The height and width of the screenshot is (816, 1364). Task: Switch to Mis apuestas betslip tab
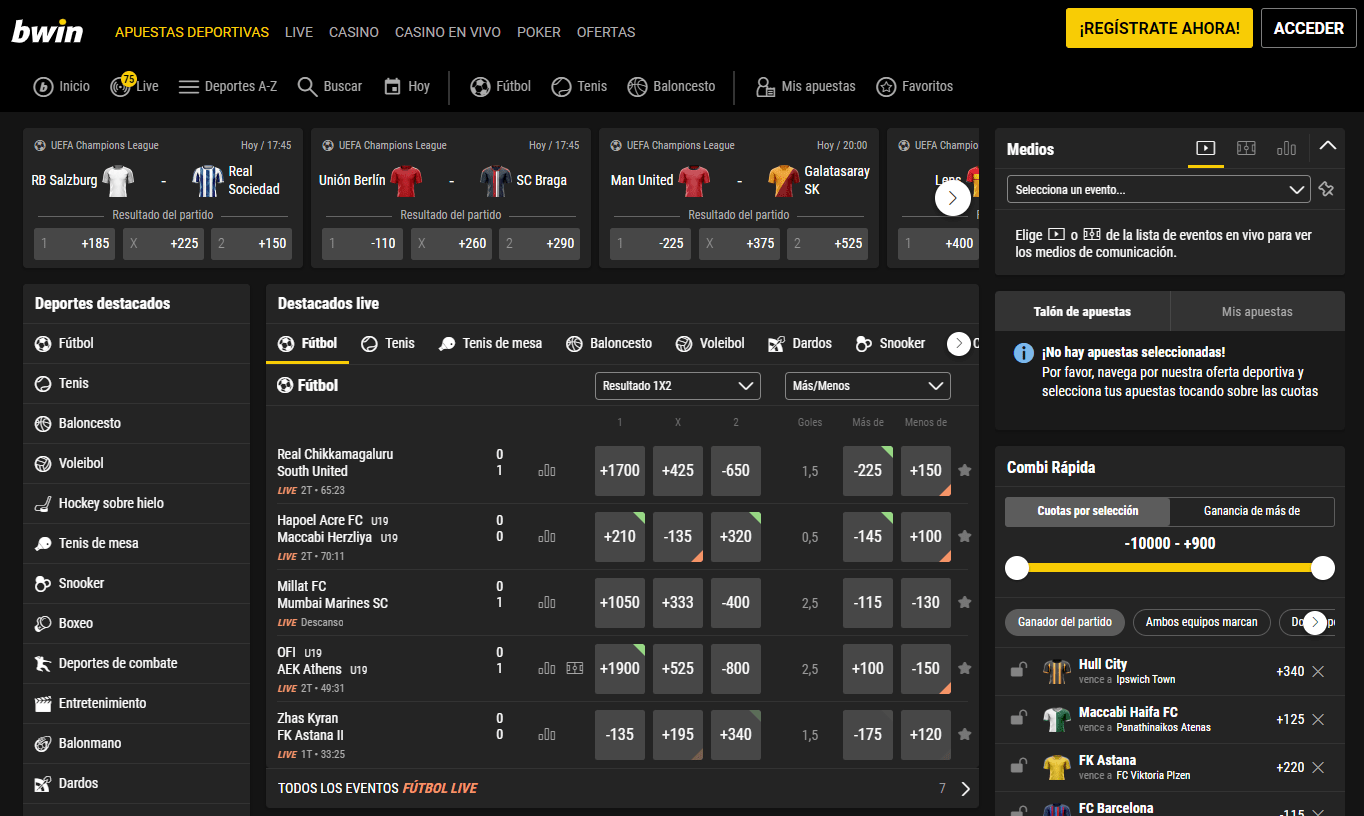[1257, 312]
